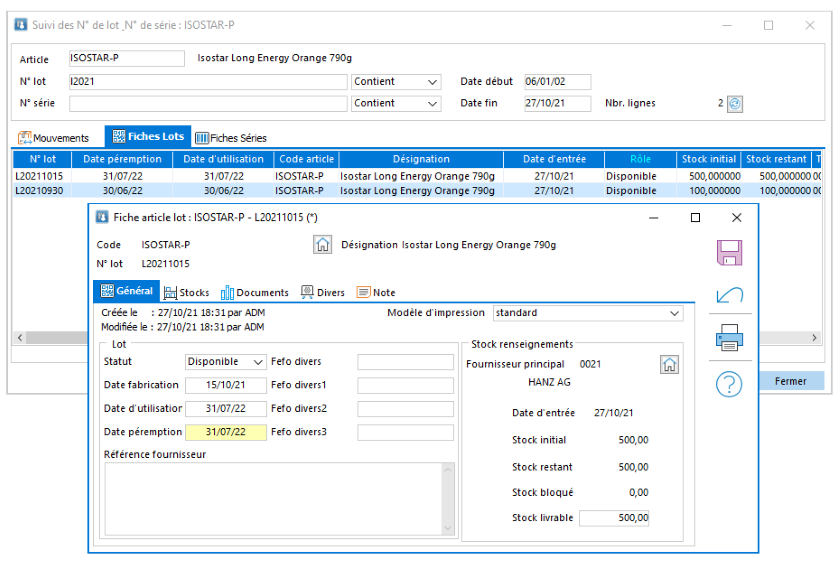Click the Date fin field
This screenshot has width=840, height=561.
pos(557,103)
